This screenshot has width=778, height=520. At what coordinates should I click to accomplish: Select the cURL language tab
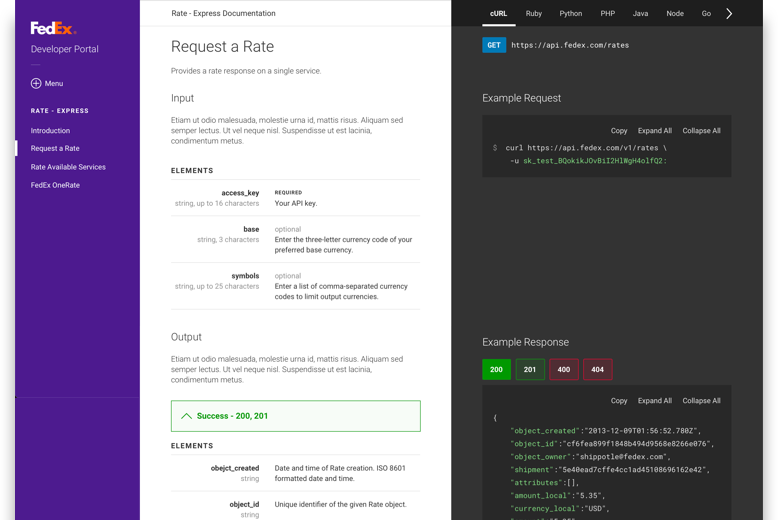(x=498, y=14)
